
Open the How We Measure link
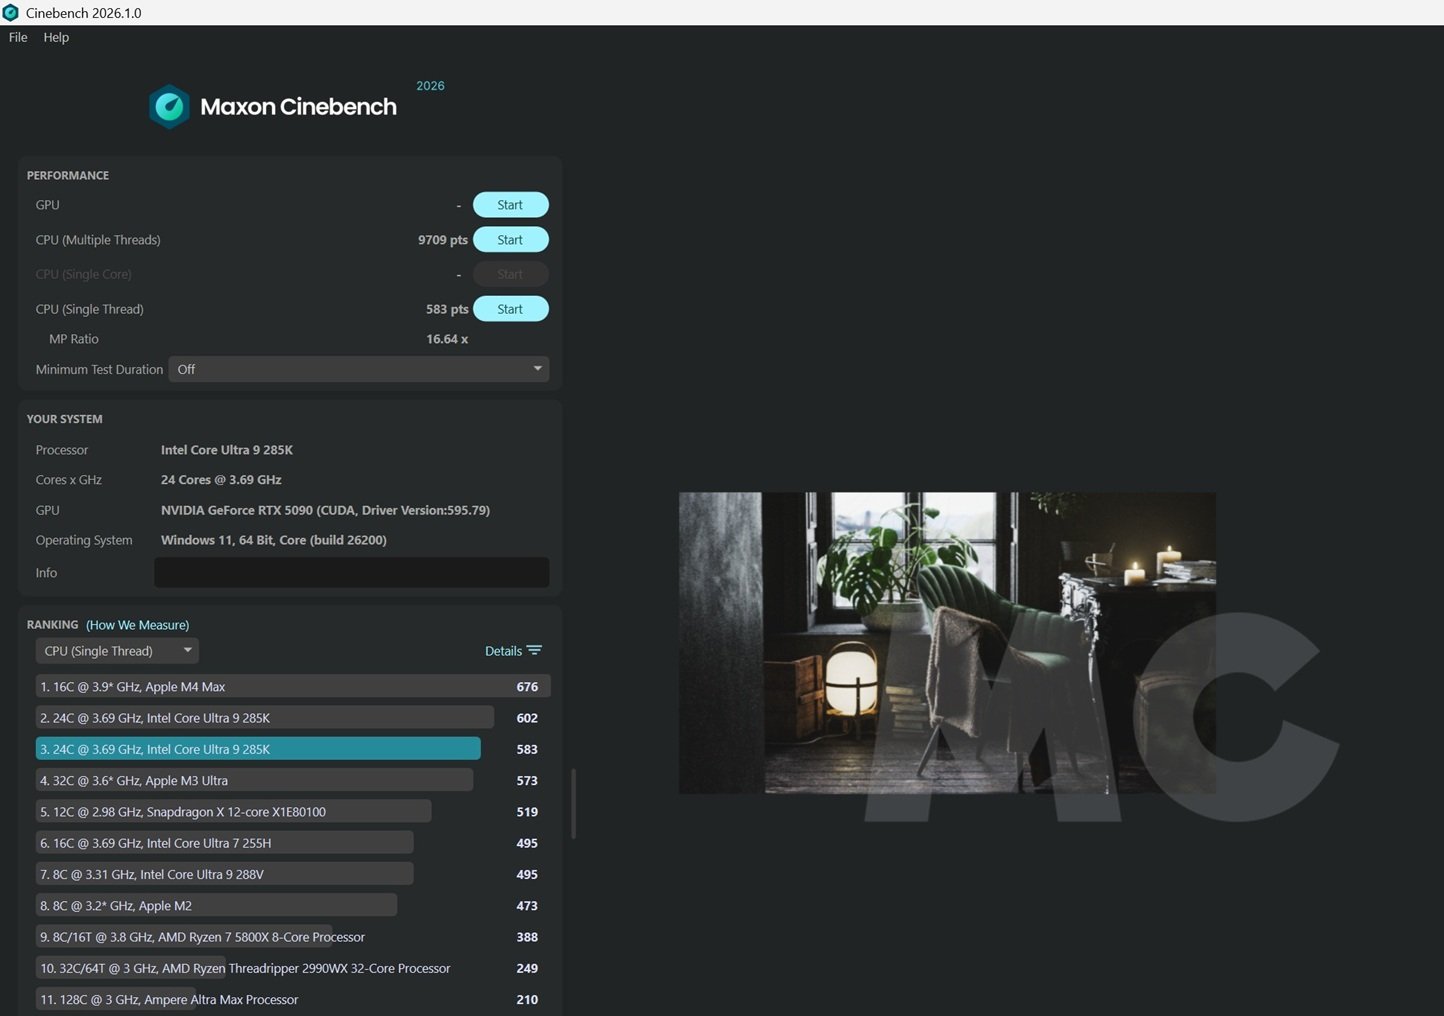[137, 625]
